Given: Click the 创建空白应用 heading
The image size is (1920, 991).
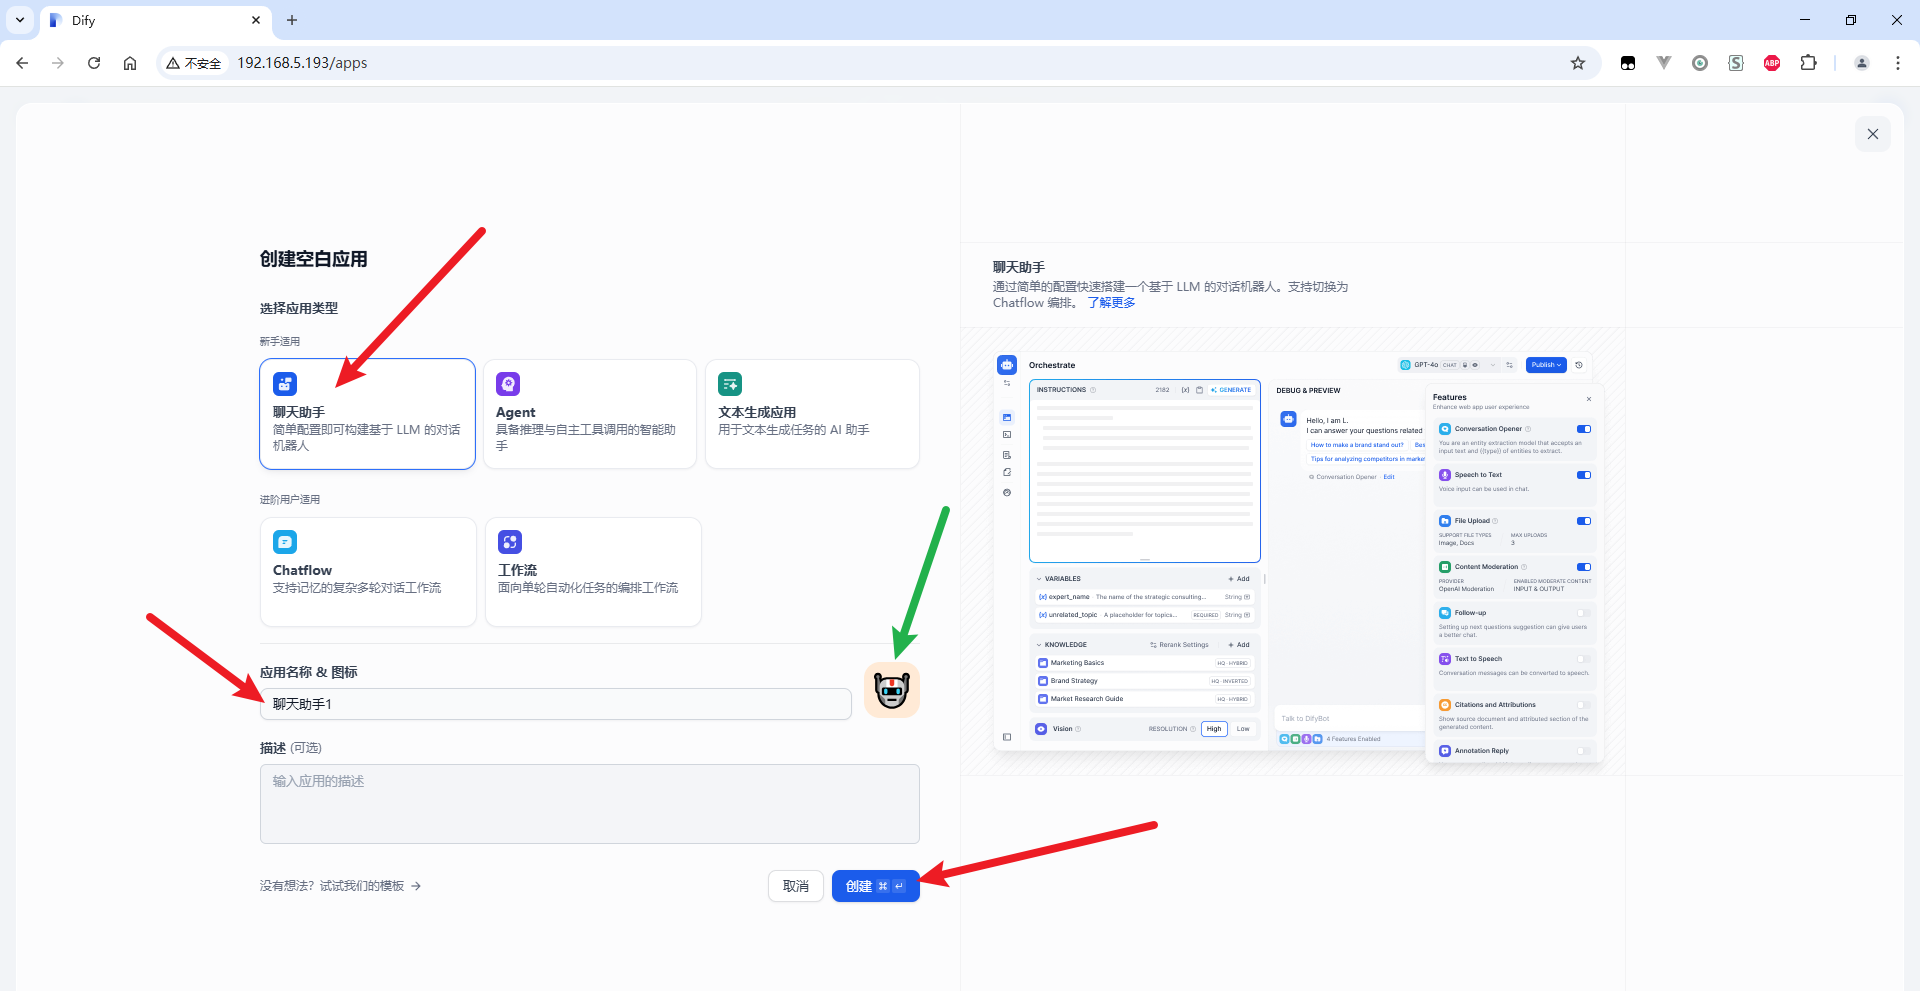Looking at the screenshot, I should 314,259.
